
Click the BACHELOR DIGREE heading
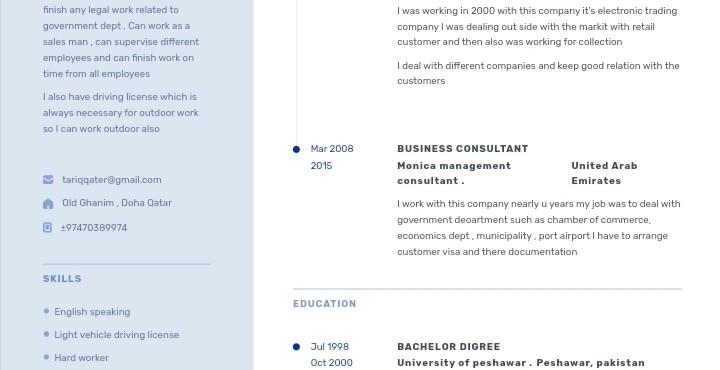coord(449,347)
